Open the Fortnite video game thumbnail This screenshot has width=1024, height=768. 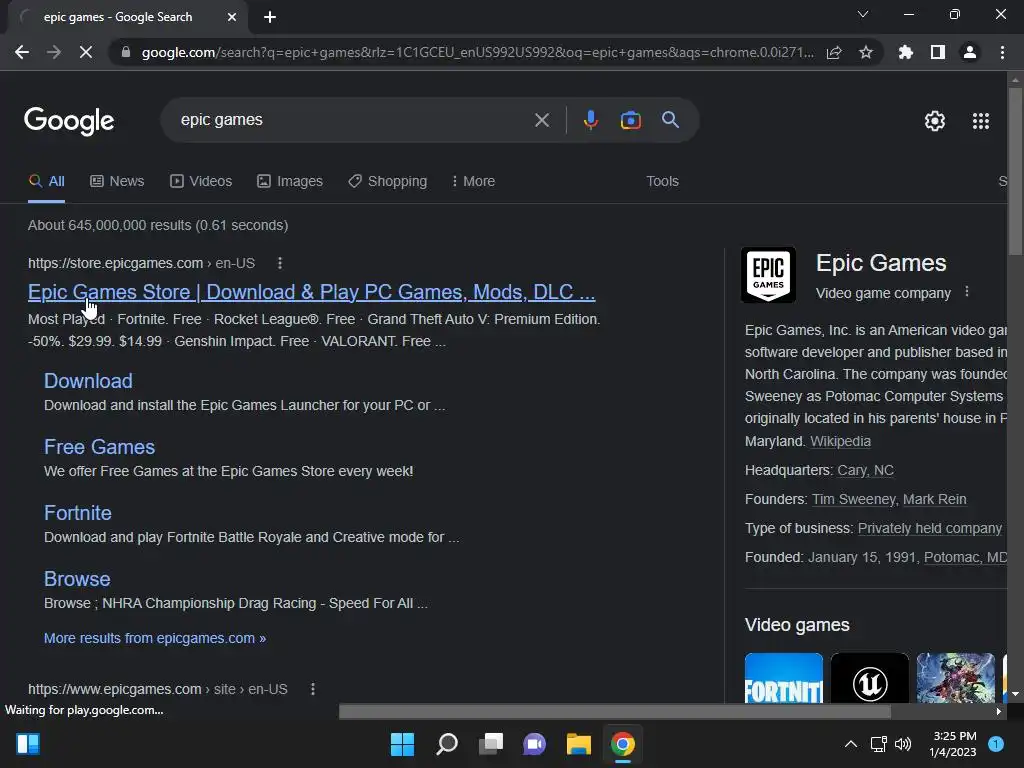coord(784,678)
